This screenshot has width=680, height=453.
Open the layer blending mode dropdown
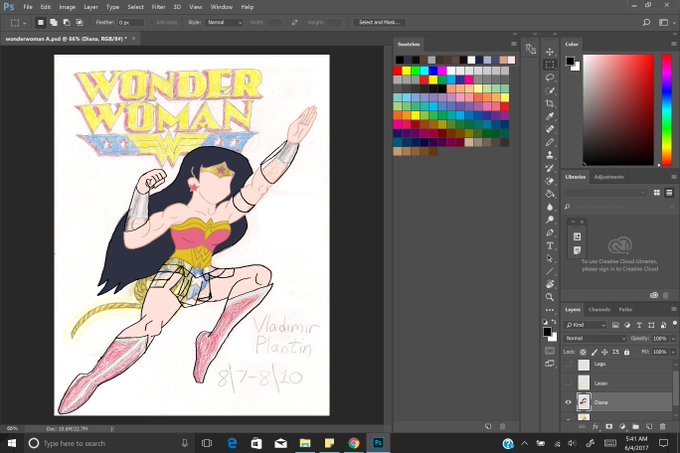coord(595,339)
